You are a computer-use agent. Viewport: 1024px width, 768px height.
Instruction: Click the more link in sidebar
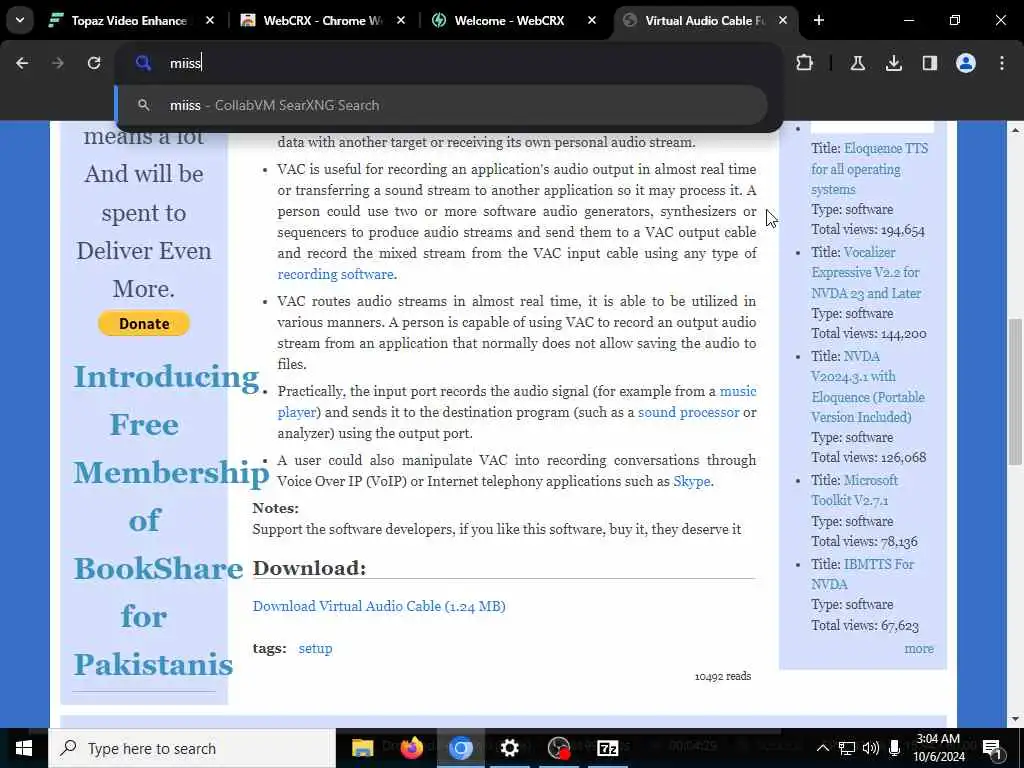pyautogui.click(x=919, y=648)
